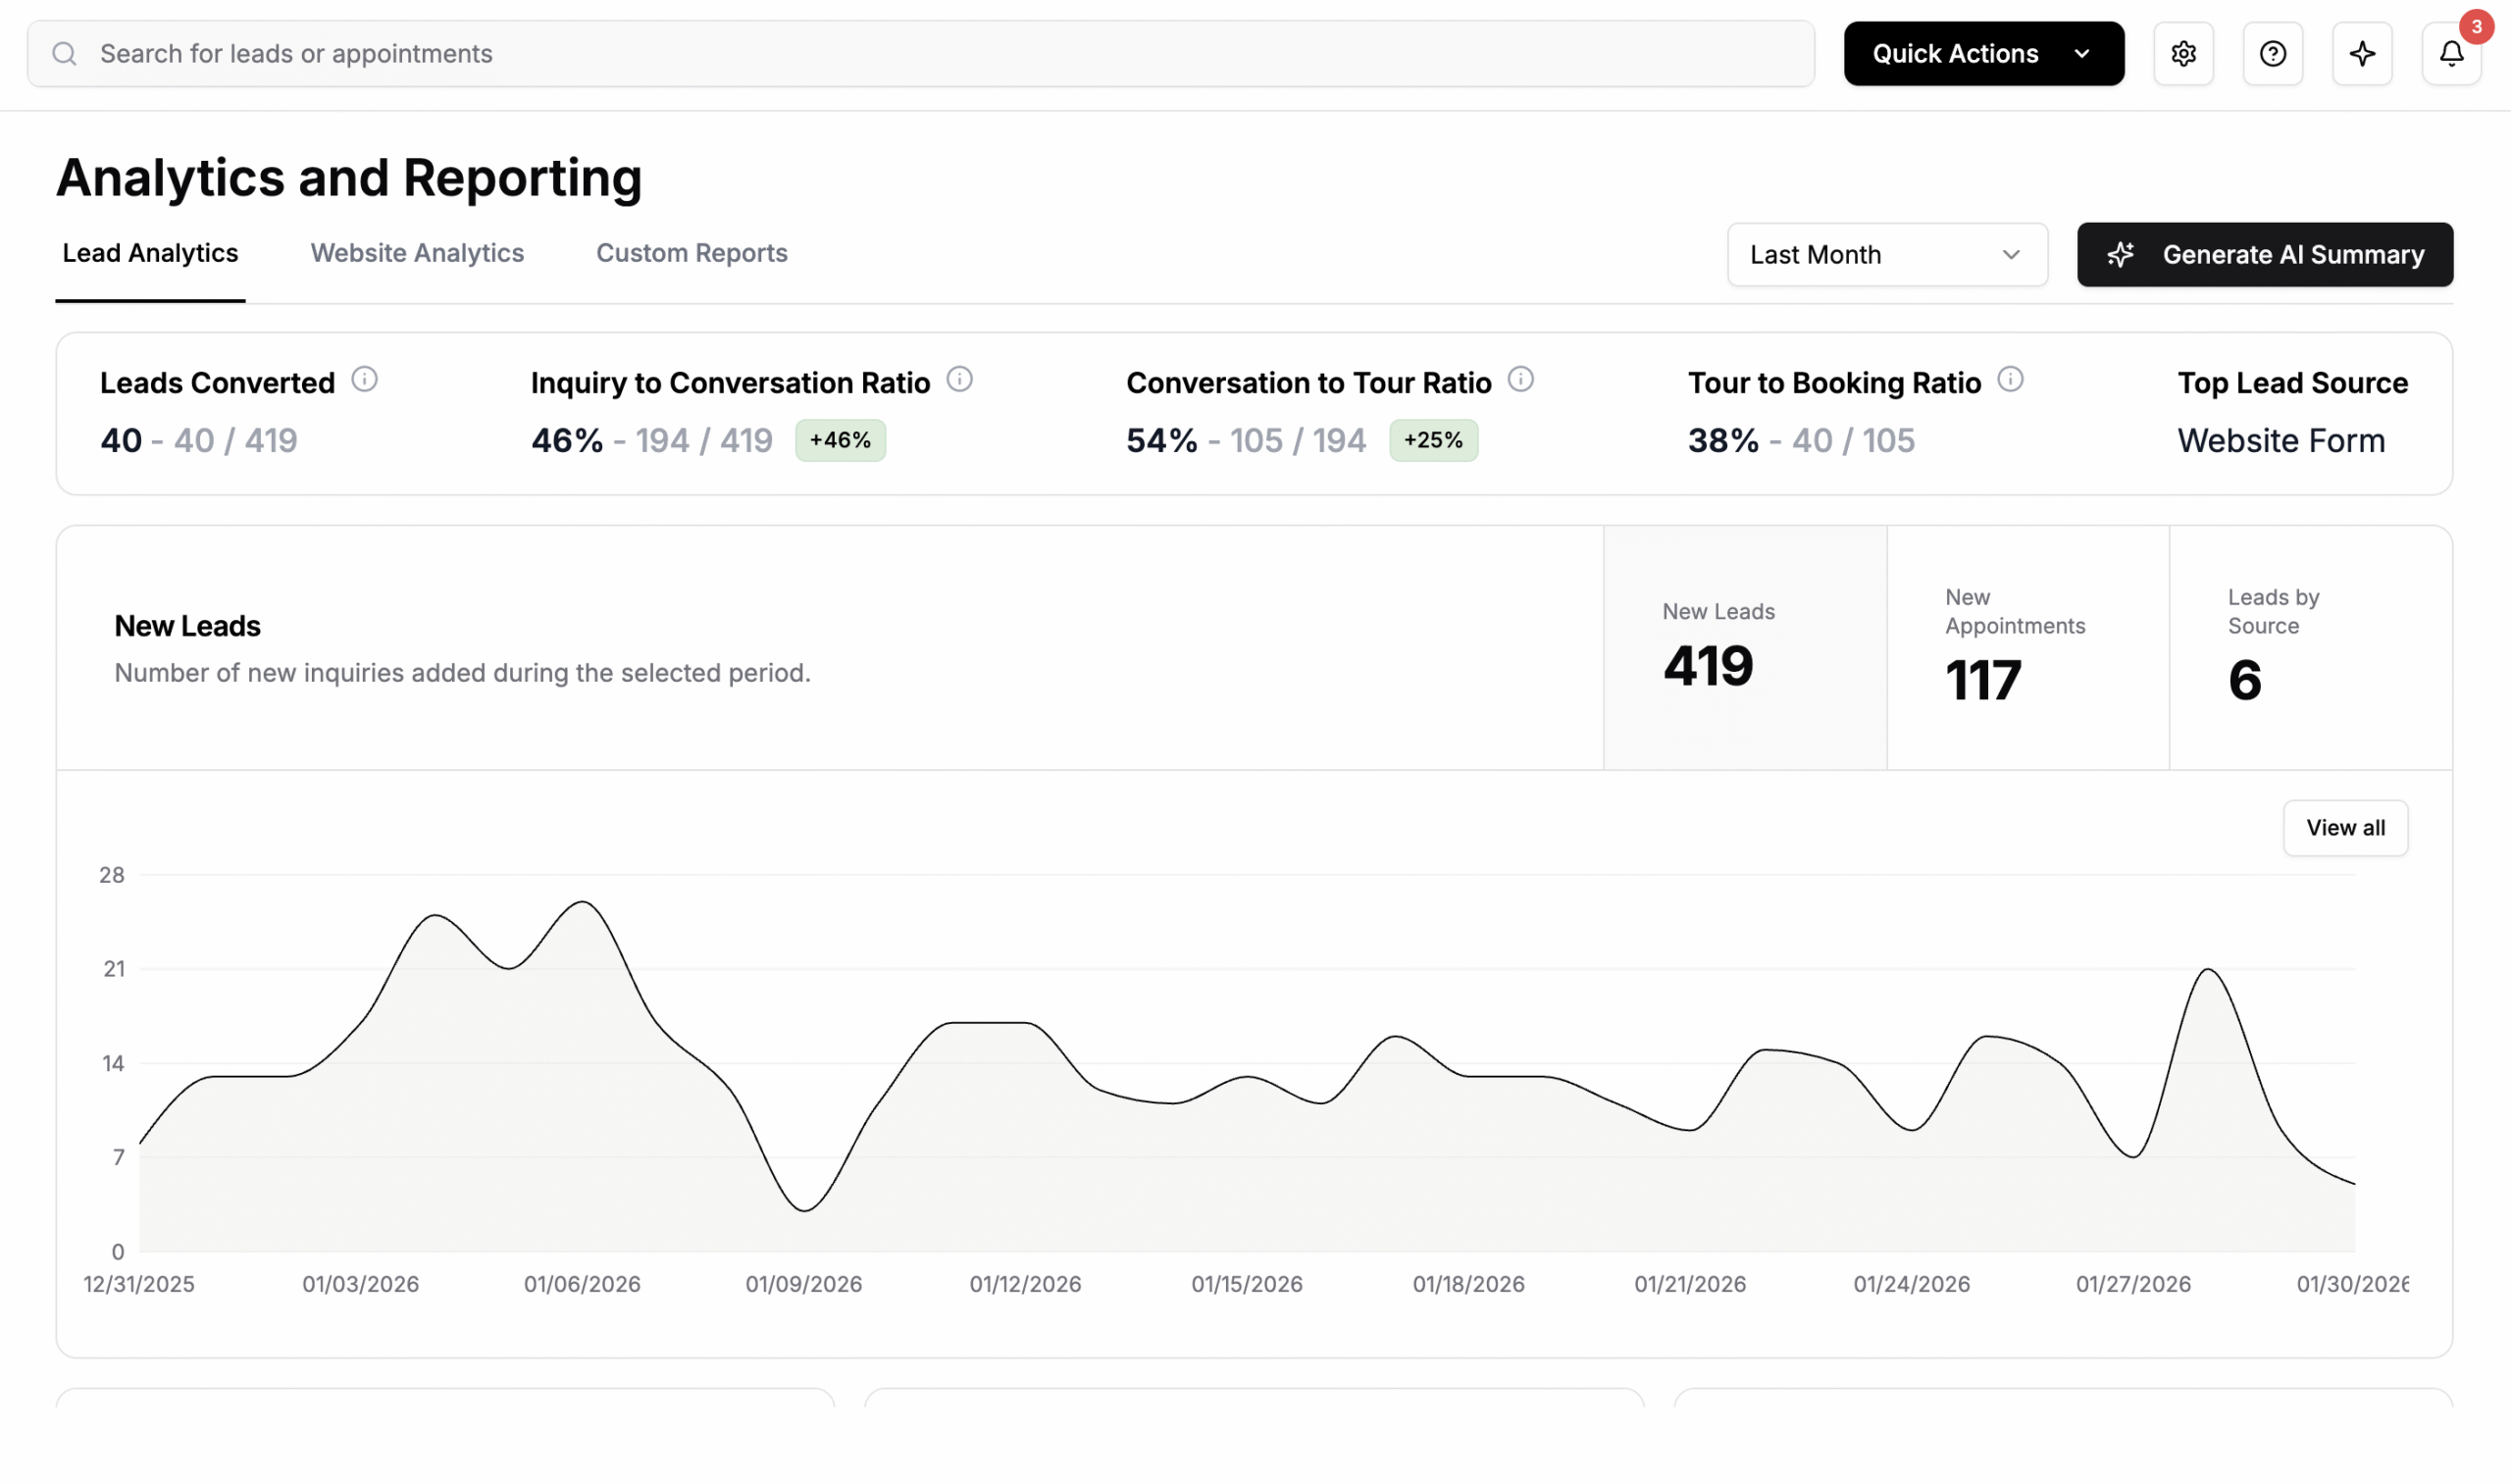This screenshot has width=2511, height=1484.
Task: Click the View all button
Action: [2344, 828]
